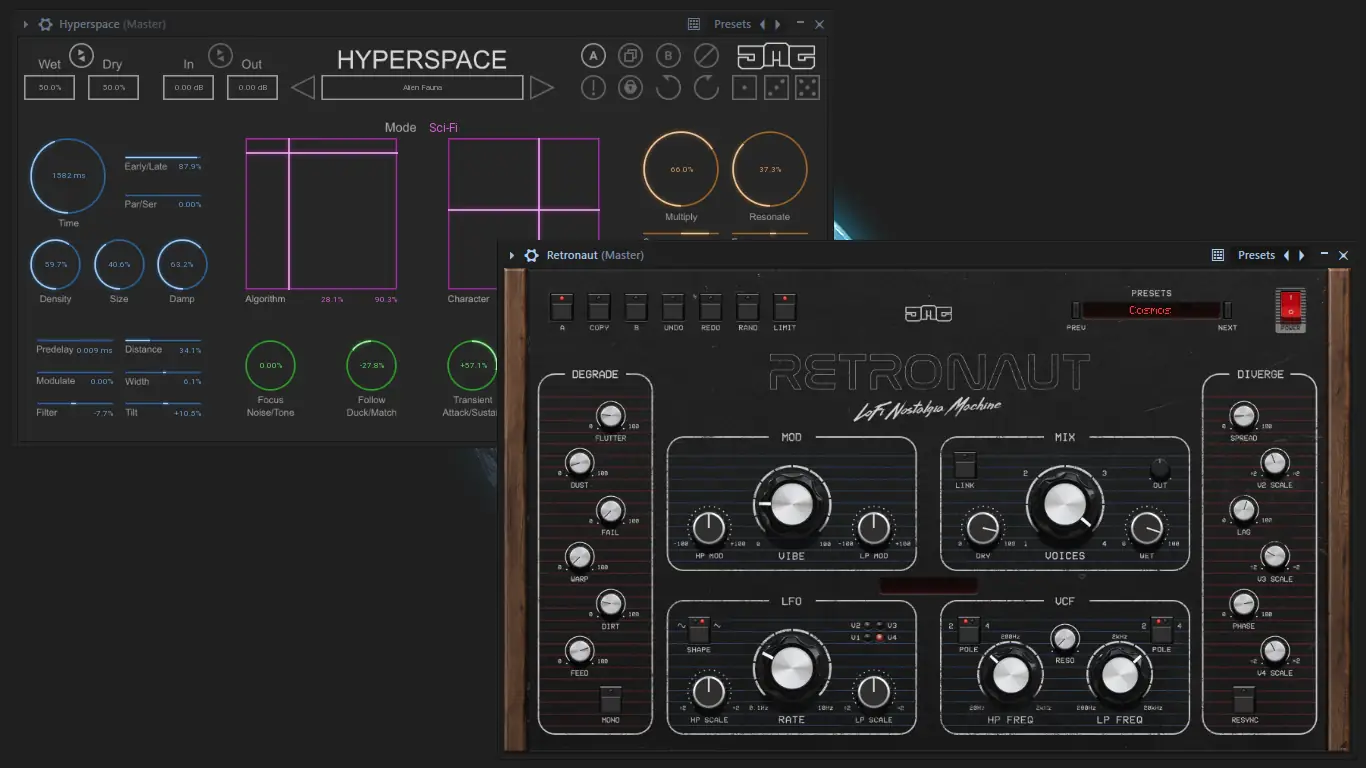Image resolution: width=1366 pixels, height=768 pixels.
Task: Click the lock icon in Hyperspace
Action: (630, 88)
